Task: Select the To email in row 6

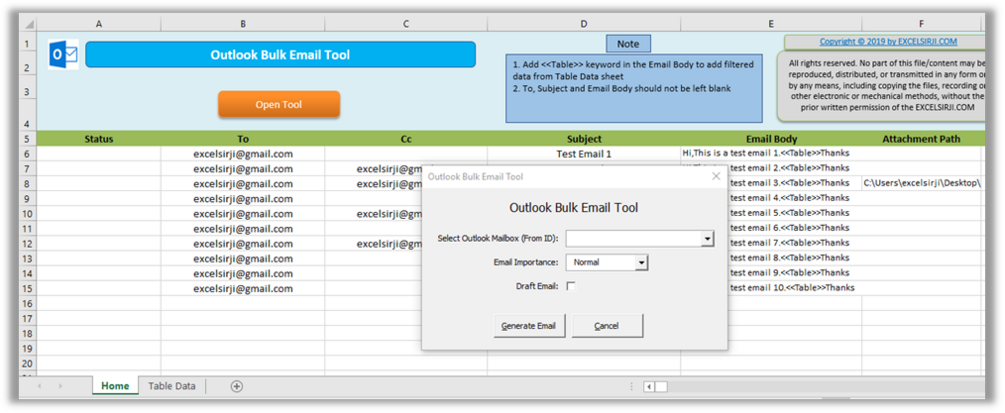Action: (x=243, y=154)
